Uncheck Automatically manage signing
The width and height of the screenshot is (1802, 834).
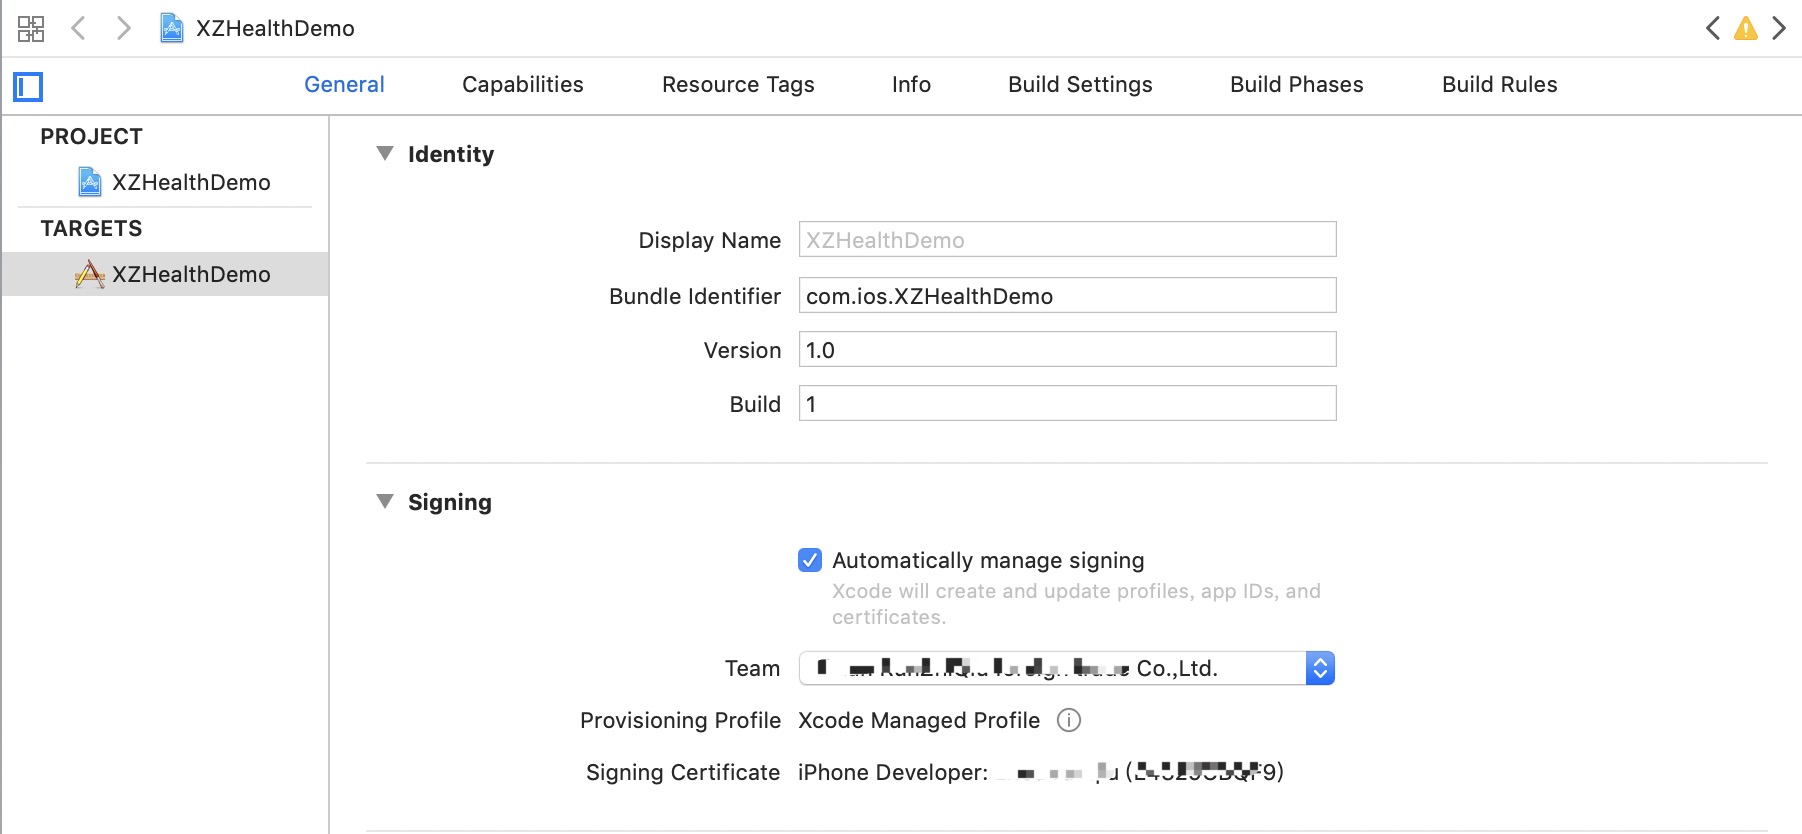810,560
